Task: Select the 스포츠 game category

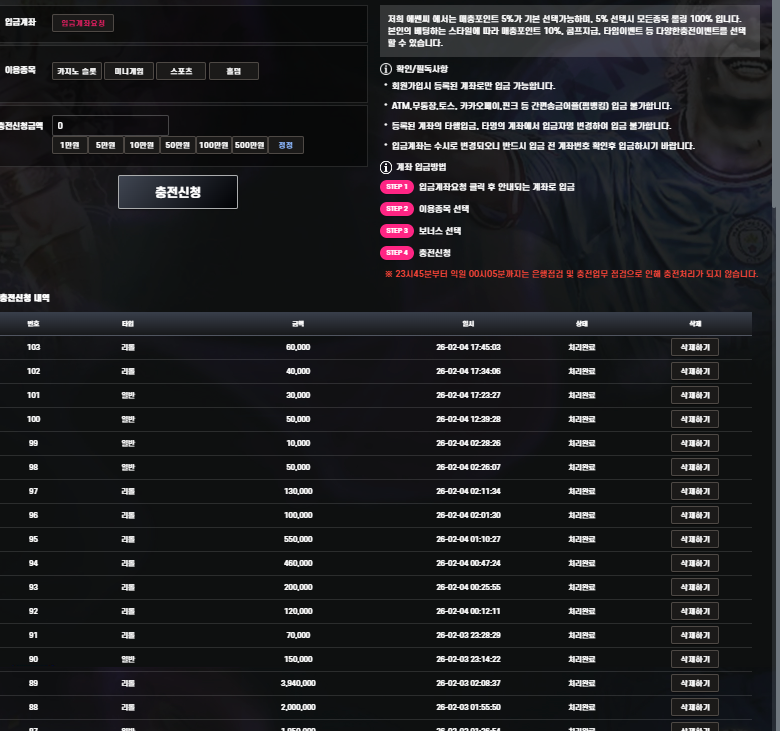Action: pyautogui.click(x=181, y=71)
